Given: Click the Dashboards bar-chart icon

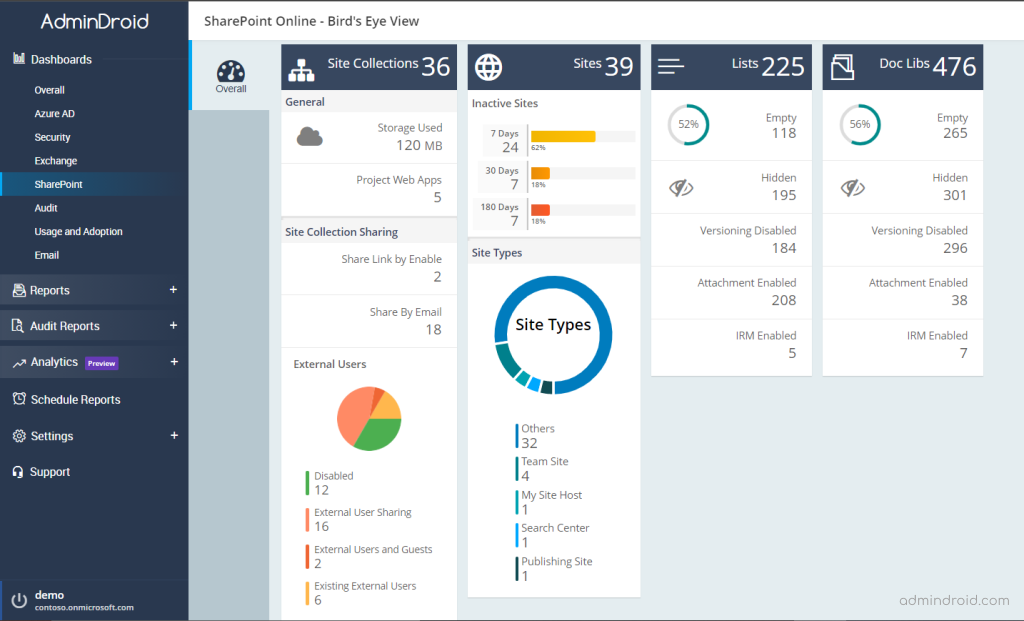Looking at the screenshot, I should pos(18,59).
